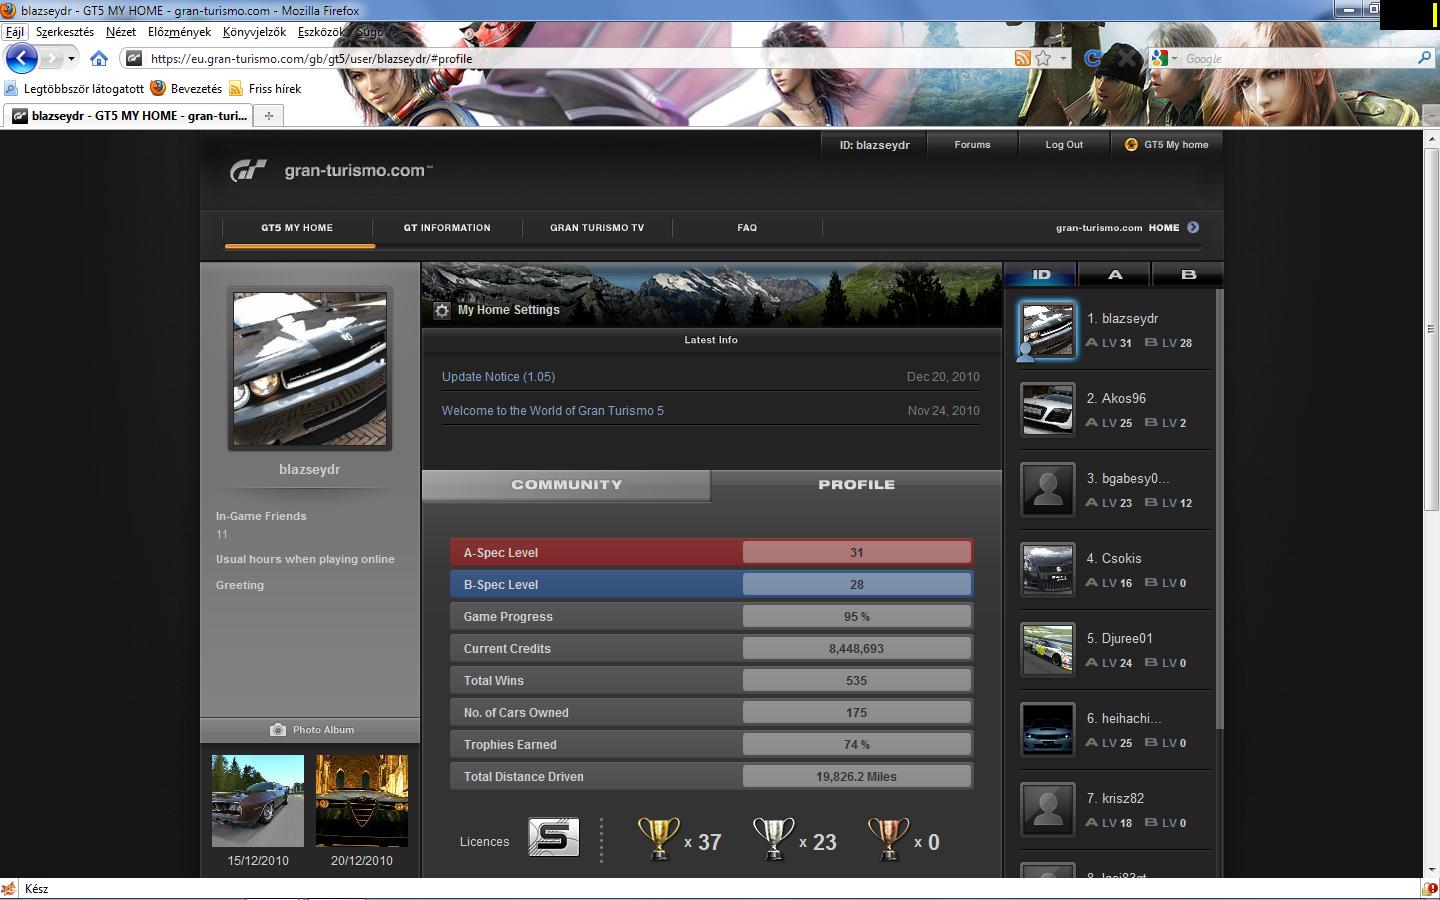Click the friends list scrollbar
The width and height of the screenshot is (1440, 900).
coord(1219,510)
